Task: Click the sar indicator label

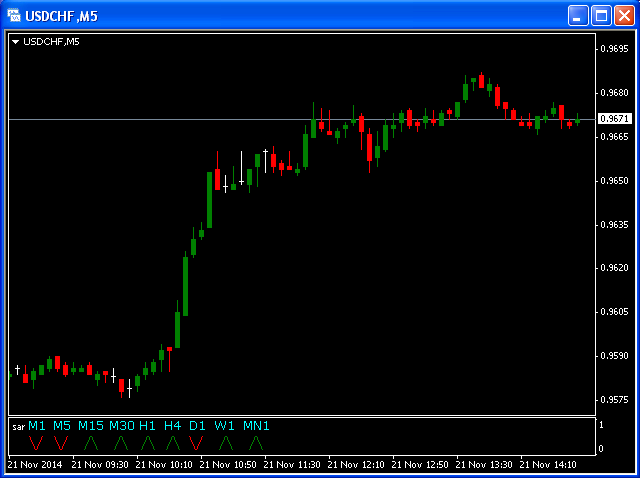Action: [18, 427]
